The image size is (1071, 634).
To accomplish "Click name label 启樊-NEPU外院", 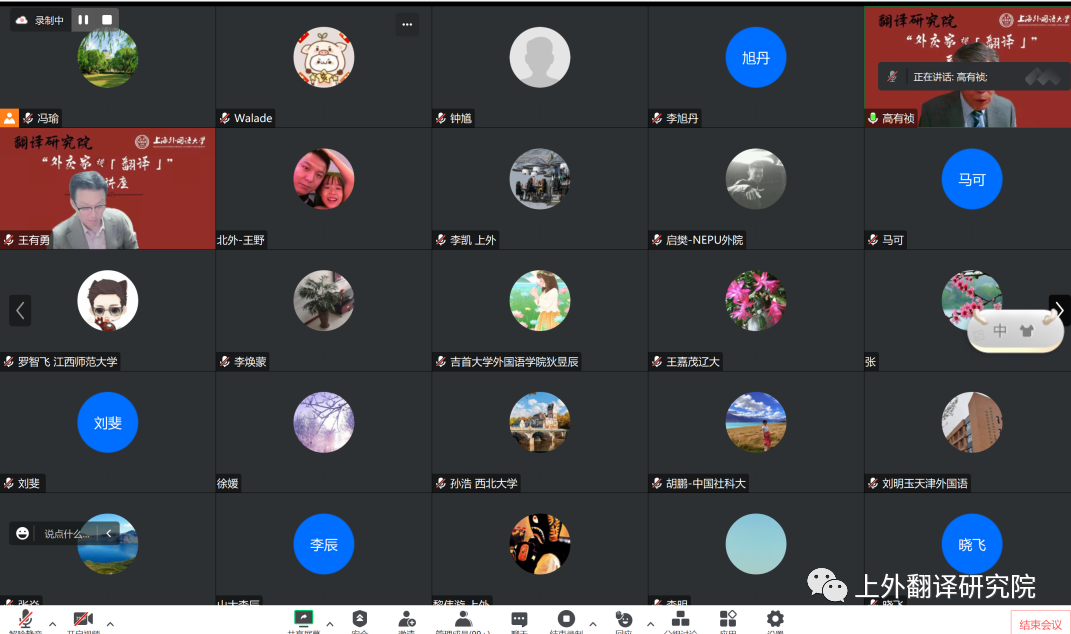I will click(x=704, y=240).
